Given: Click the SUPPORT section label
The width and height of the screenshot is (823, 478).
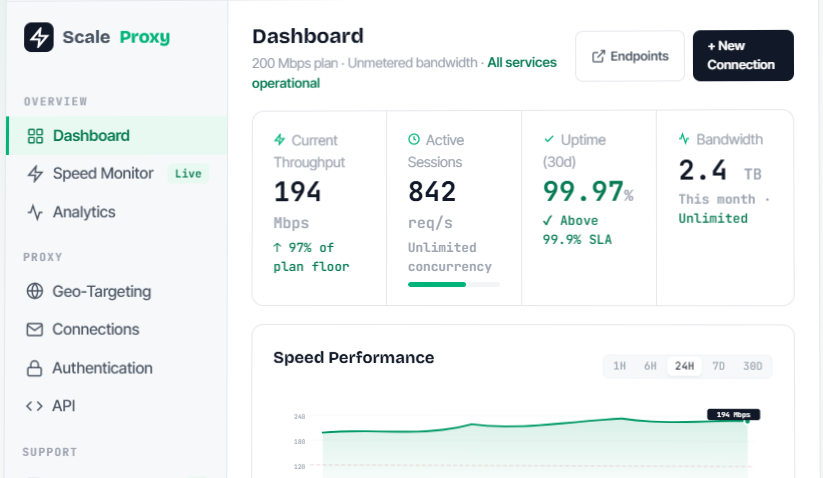Looking at the screenshot, I should (x=50, y=452).
